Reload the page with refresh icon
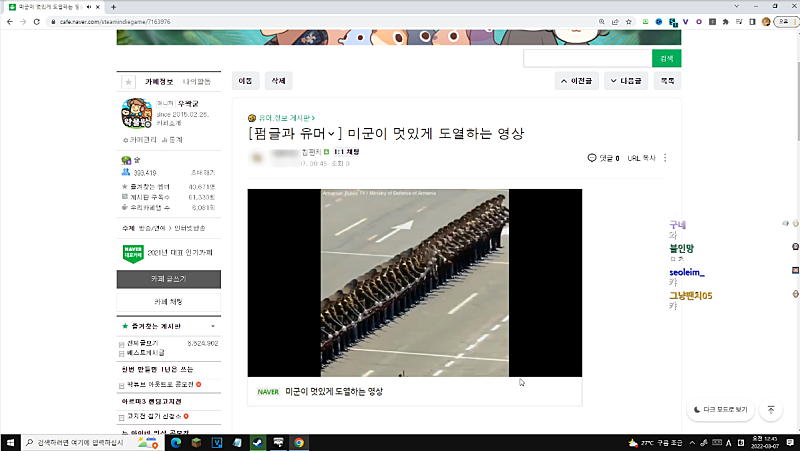 pos(37,22)
